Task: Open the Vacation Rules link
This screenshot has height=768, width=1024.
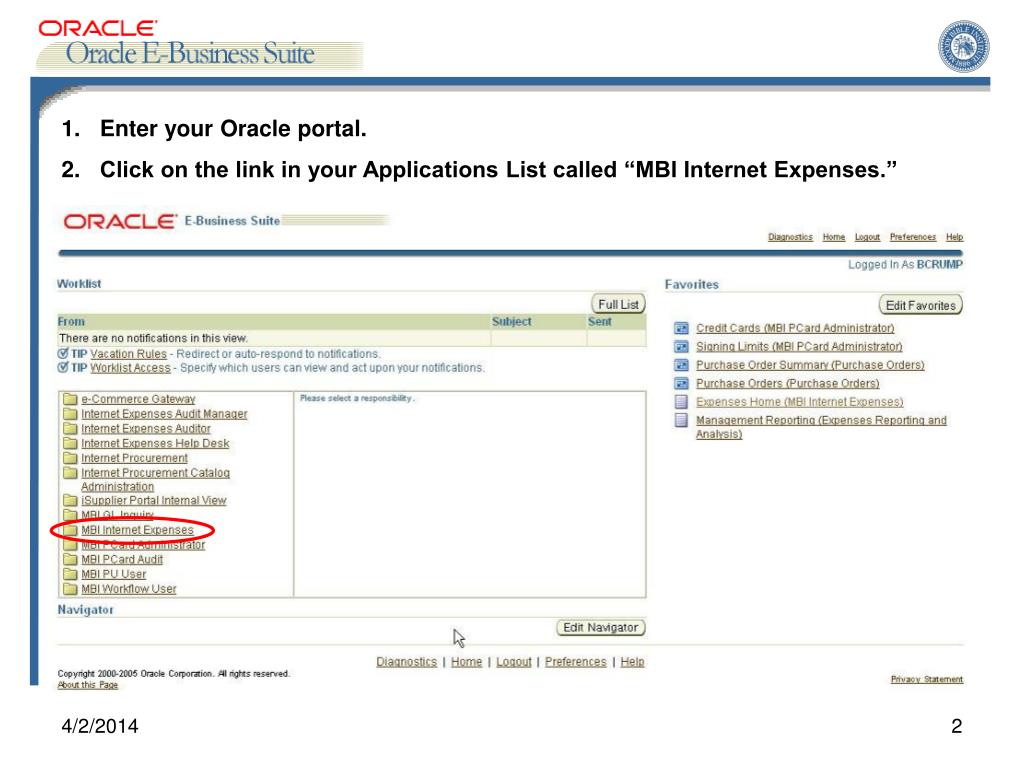Action: [128, 353]
